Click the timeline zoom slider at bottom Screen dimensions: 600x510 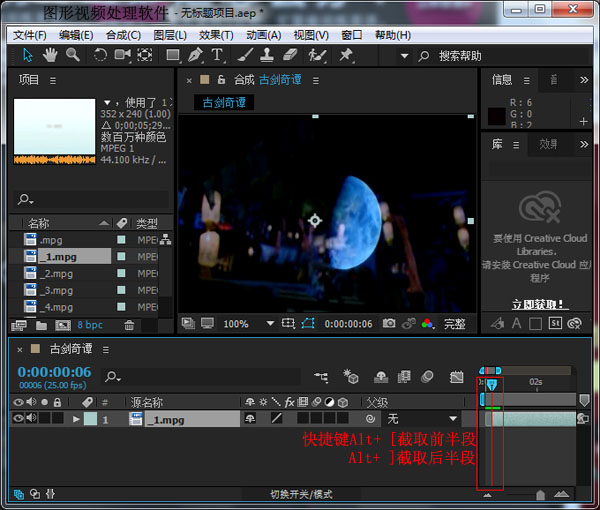click(540, 495)
